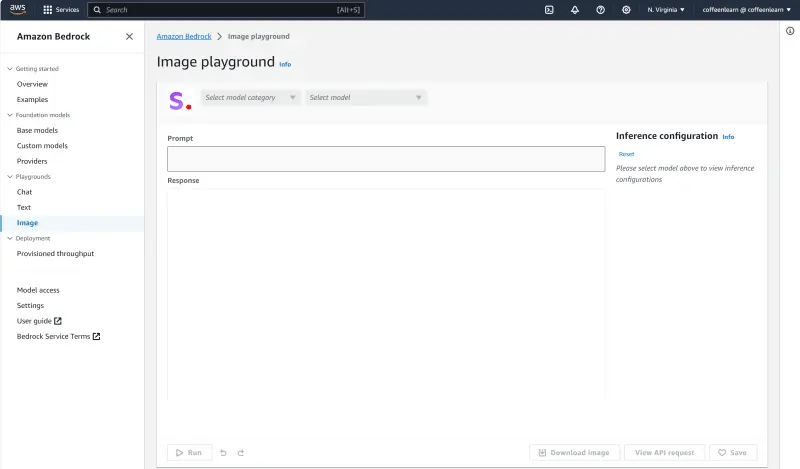Open the Services grid menu
The width and height of the screenshot is (800, 469).
click(61, 10)
